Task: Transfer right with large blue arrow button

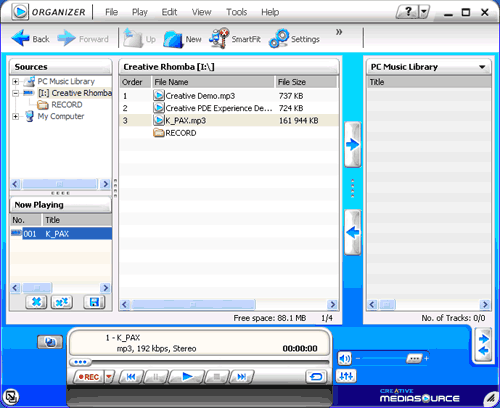Action: pos(353,145)
